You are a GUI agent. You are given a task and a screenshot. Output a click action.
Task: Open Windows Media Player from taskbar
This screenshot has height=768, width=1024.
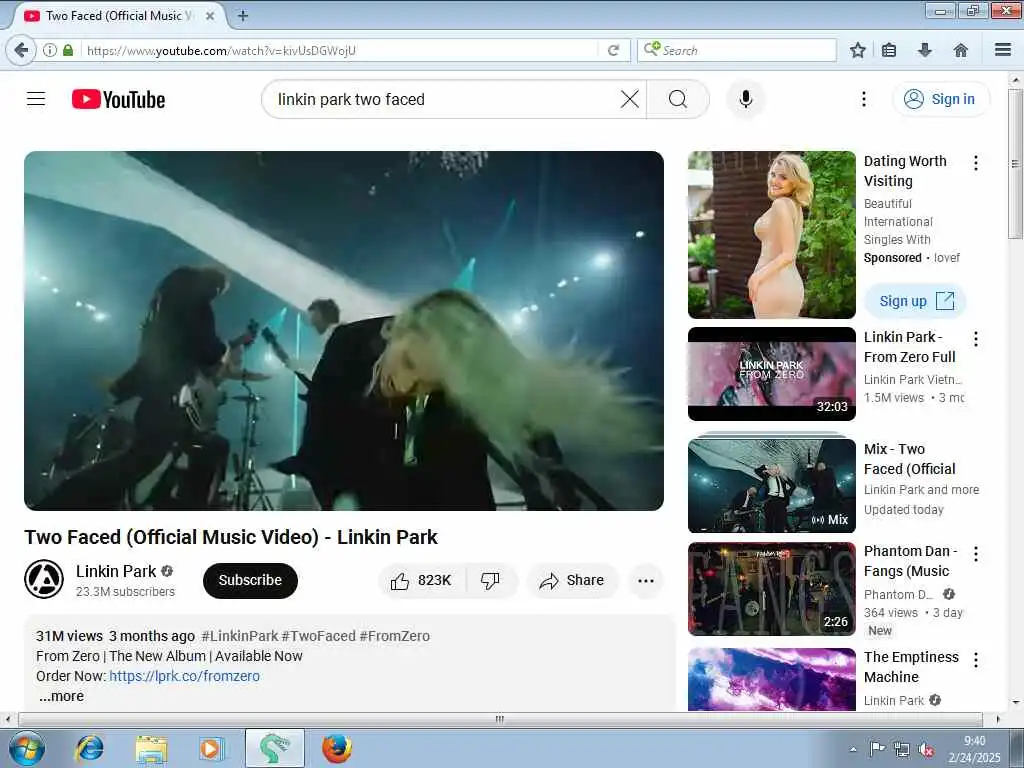point(211,748)
